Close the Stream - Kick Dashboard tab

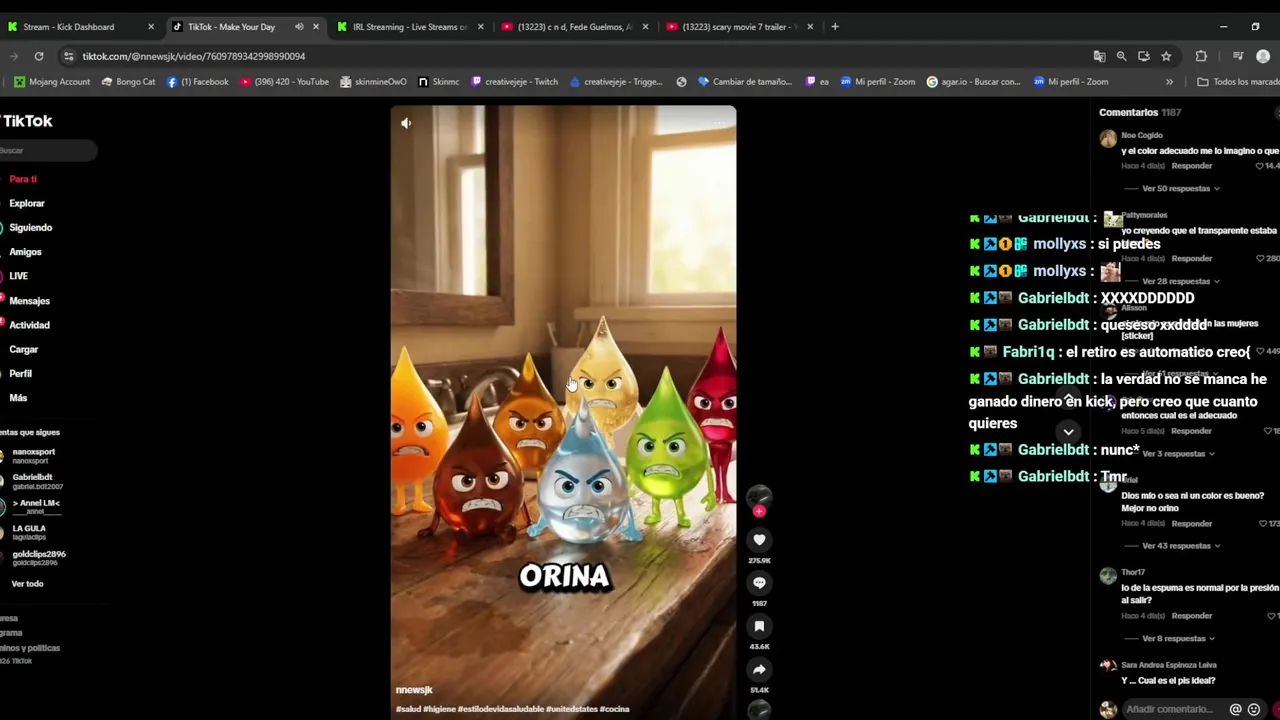pyautogui.click(x=151, y=27)
